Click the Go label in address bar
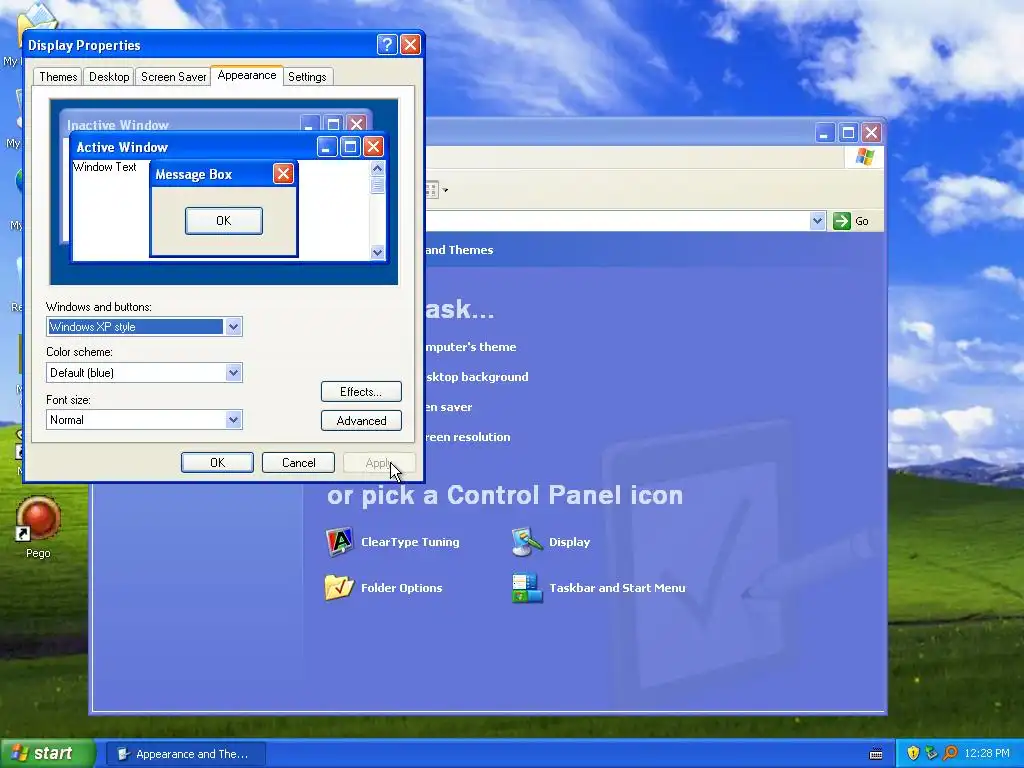 pos(862,221)
